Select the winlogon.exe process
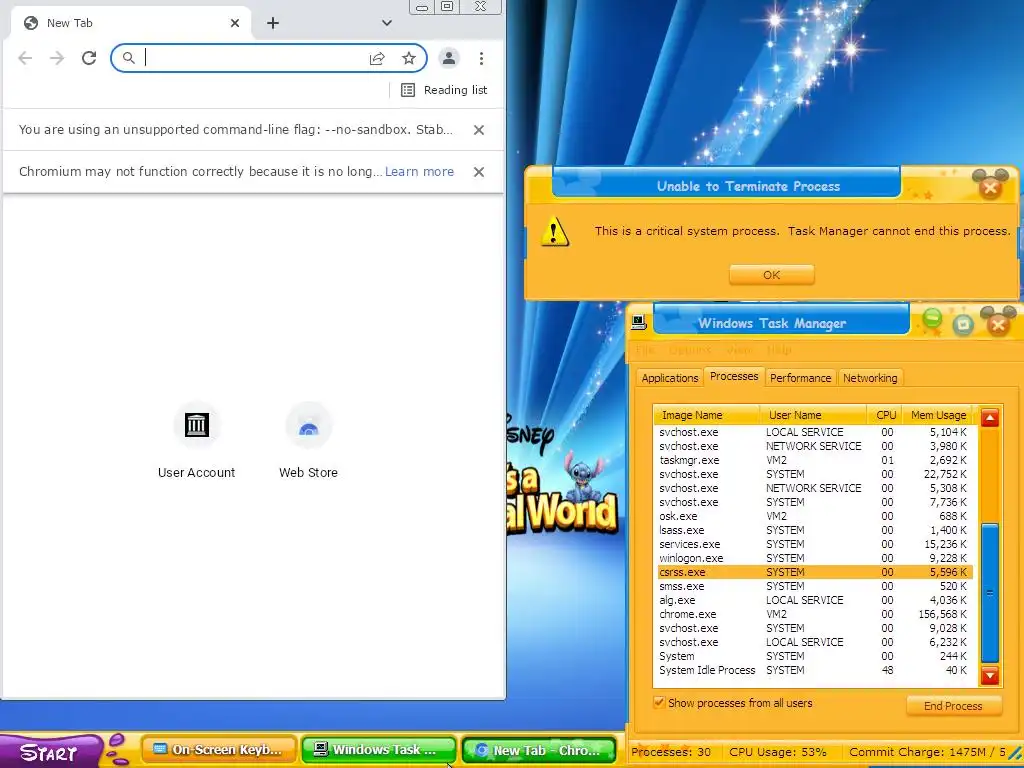 [813, 558]
